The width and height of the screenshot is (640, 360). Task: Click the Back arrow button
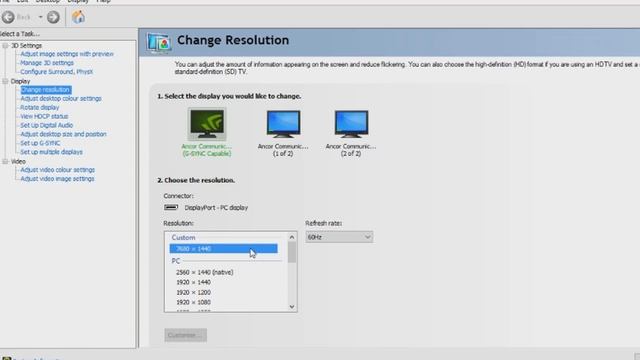point(8,17)
